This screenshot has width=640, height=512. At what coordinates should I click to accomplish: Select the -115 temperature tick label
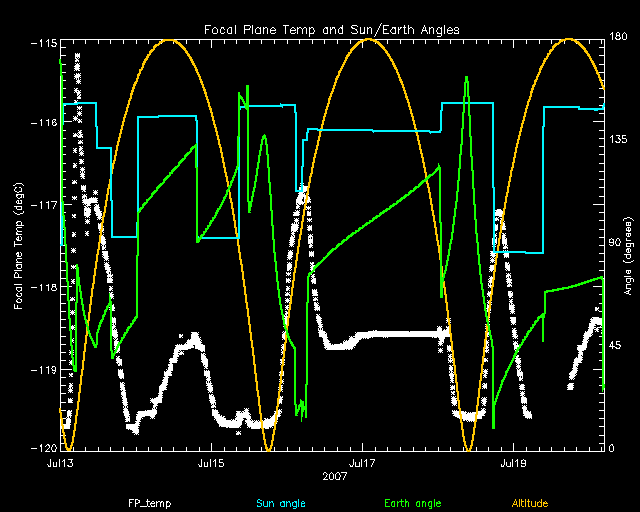(43, 44)
